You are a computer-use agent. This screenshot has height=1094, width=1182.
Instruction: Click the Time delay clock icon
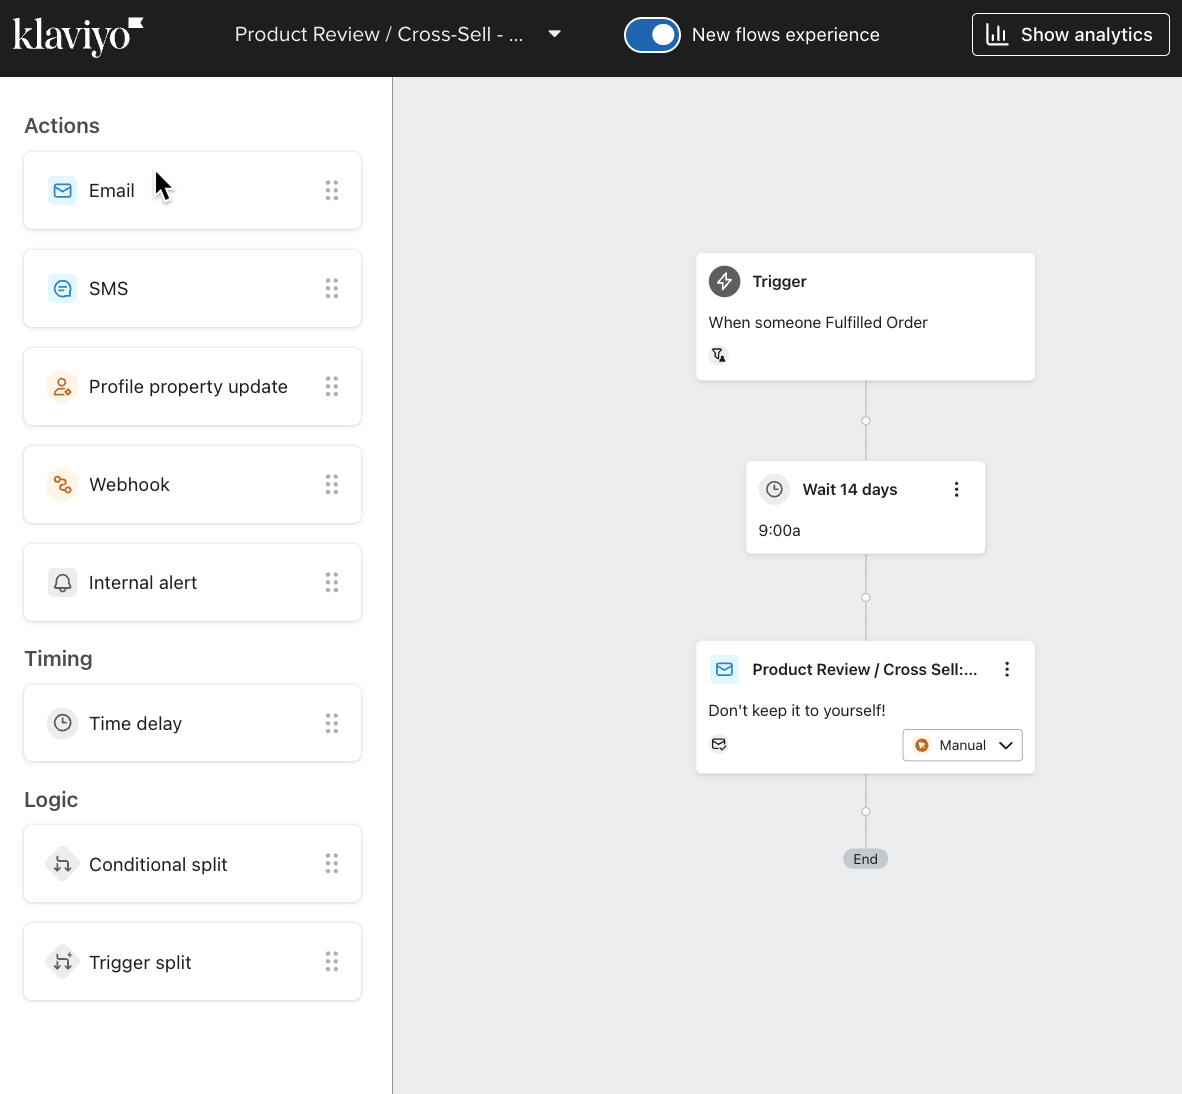[62, 723]
